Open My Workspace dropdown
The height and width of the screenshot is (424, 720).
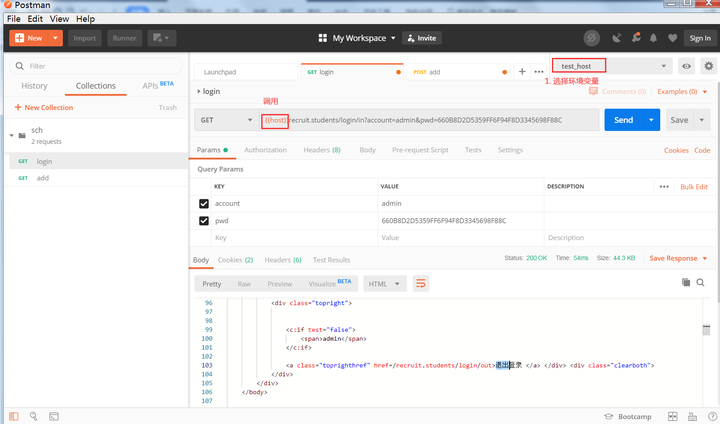357,38
